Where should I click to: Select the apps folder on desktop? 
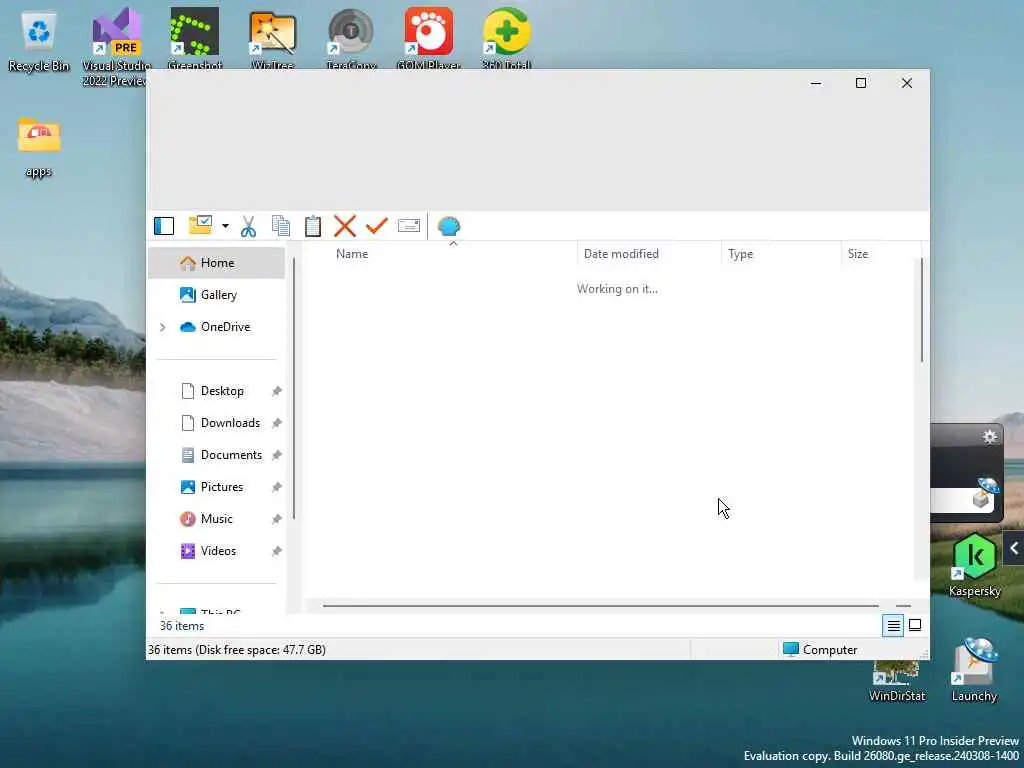pyautogui.click(x=39, y=147)
